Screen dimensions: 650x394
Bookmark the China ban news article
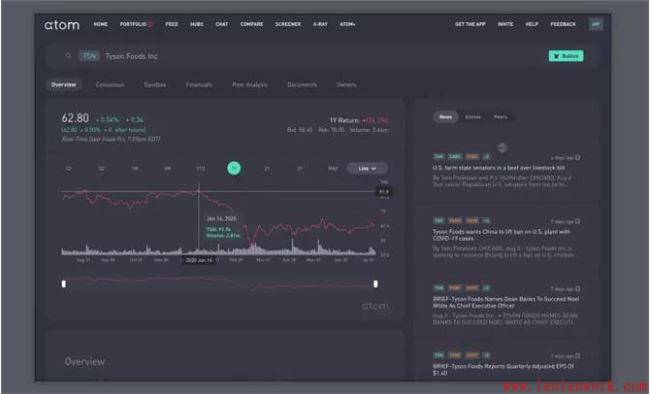click(x=578, y=221)
